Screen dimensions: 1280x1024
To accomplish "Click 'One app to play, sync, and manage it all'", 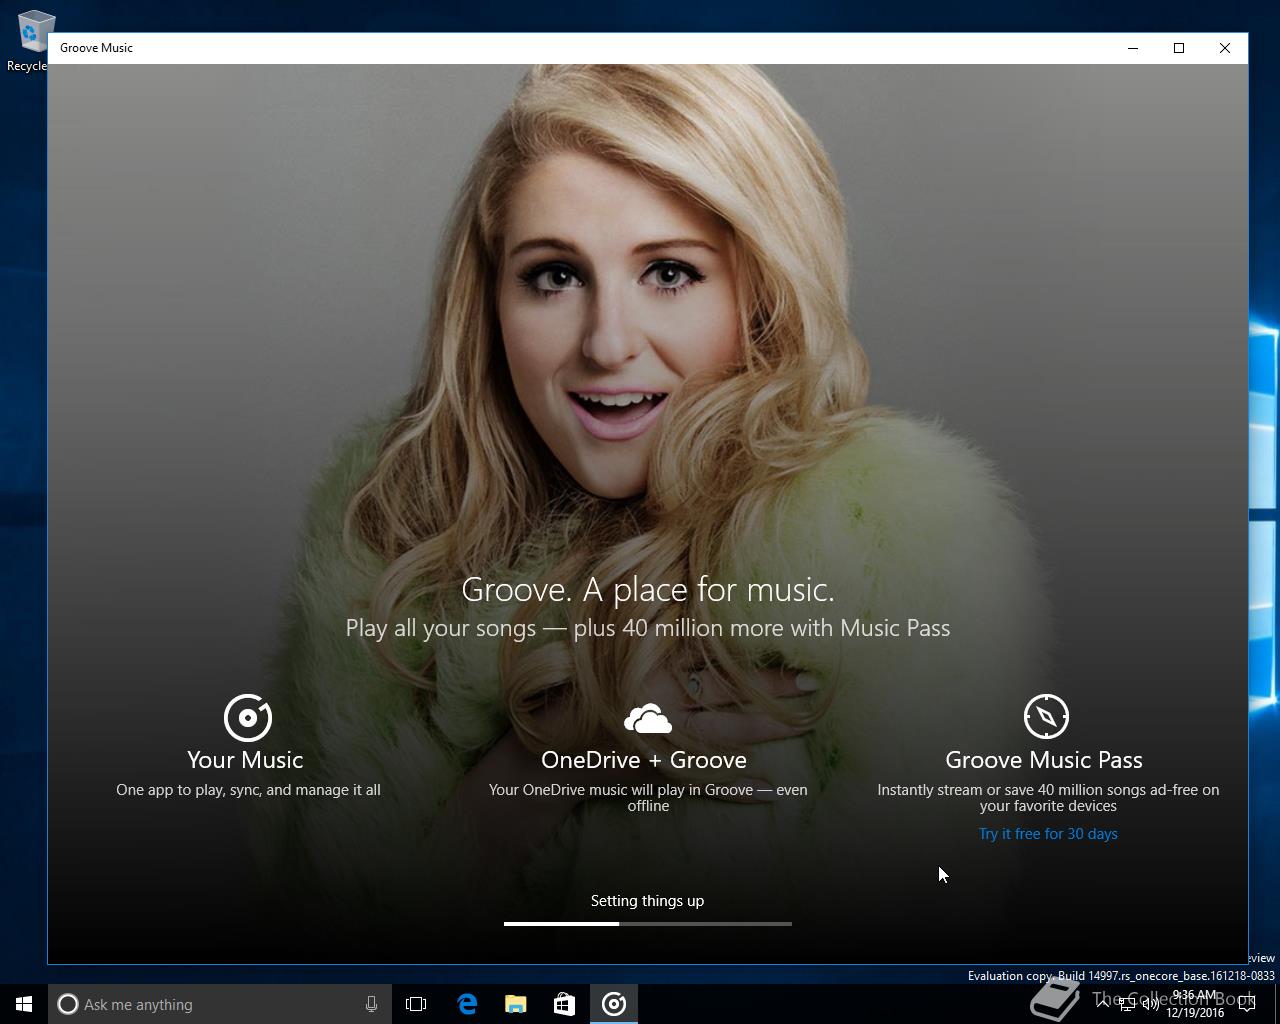I will click(248, 790).
